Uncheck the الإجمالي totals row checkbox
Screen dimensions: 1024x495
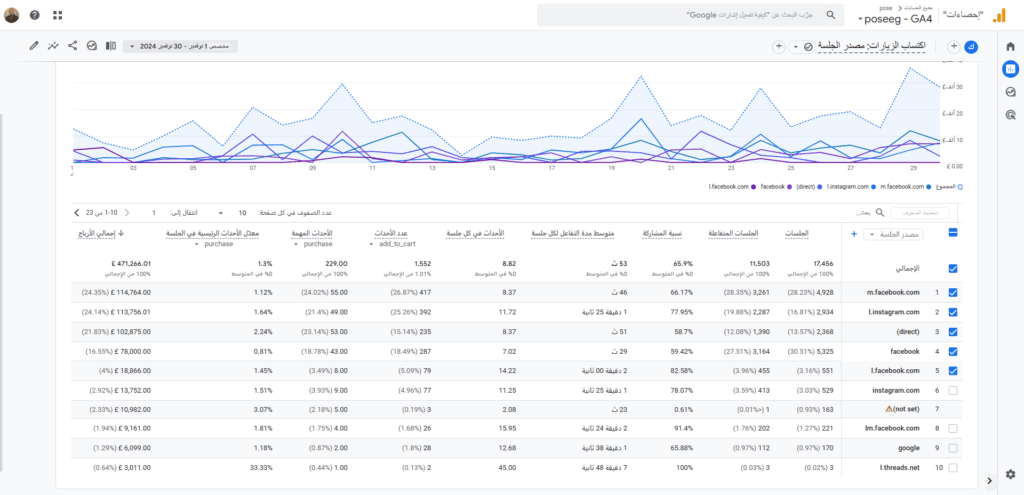pos(952,268)
